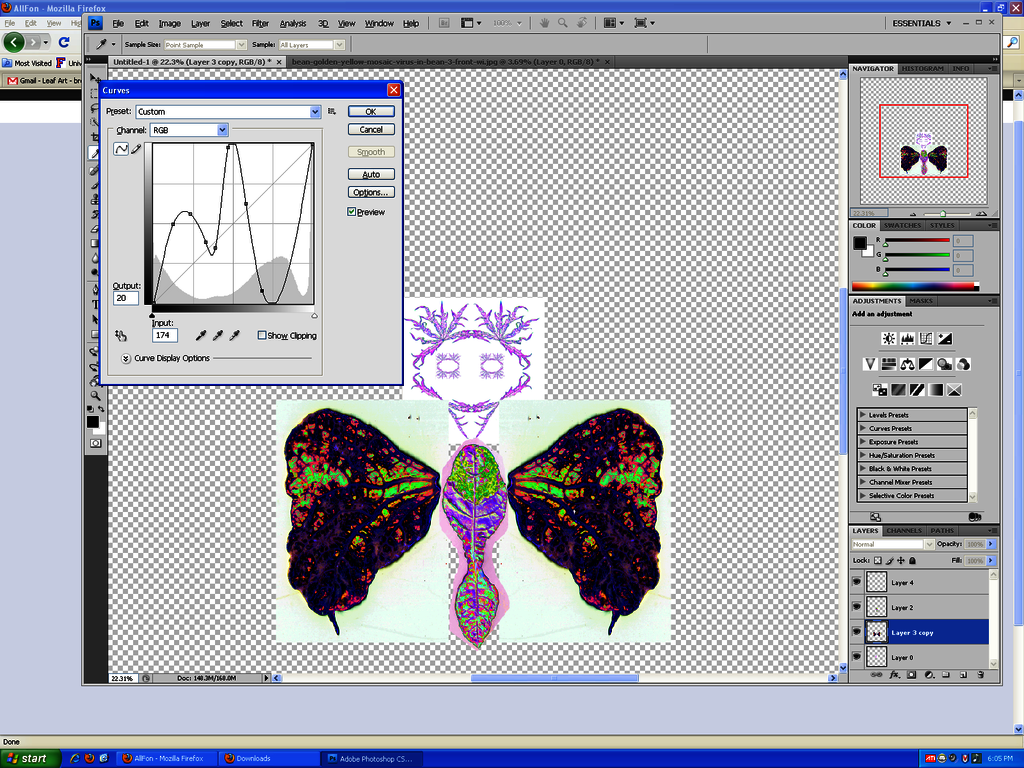Click the Create new layer icon
The height and width of the screenshot is (768, 1024).
(x=963, y=675)
